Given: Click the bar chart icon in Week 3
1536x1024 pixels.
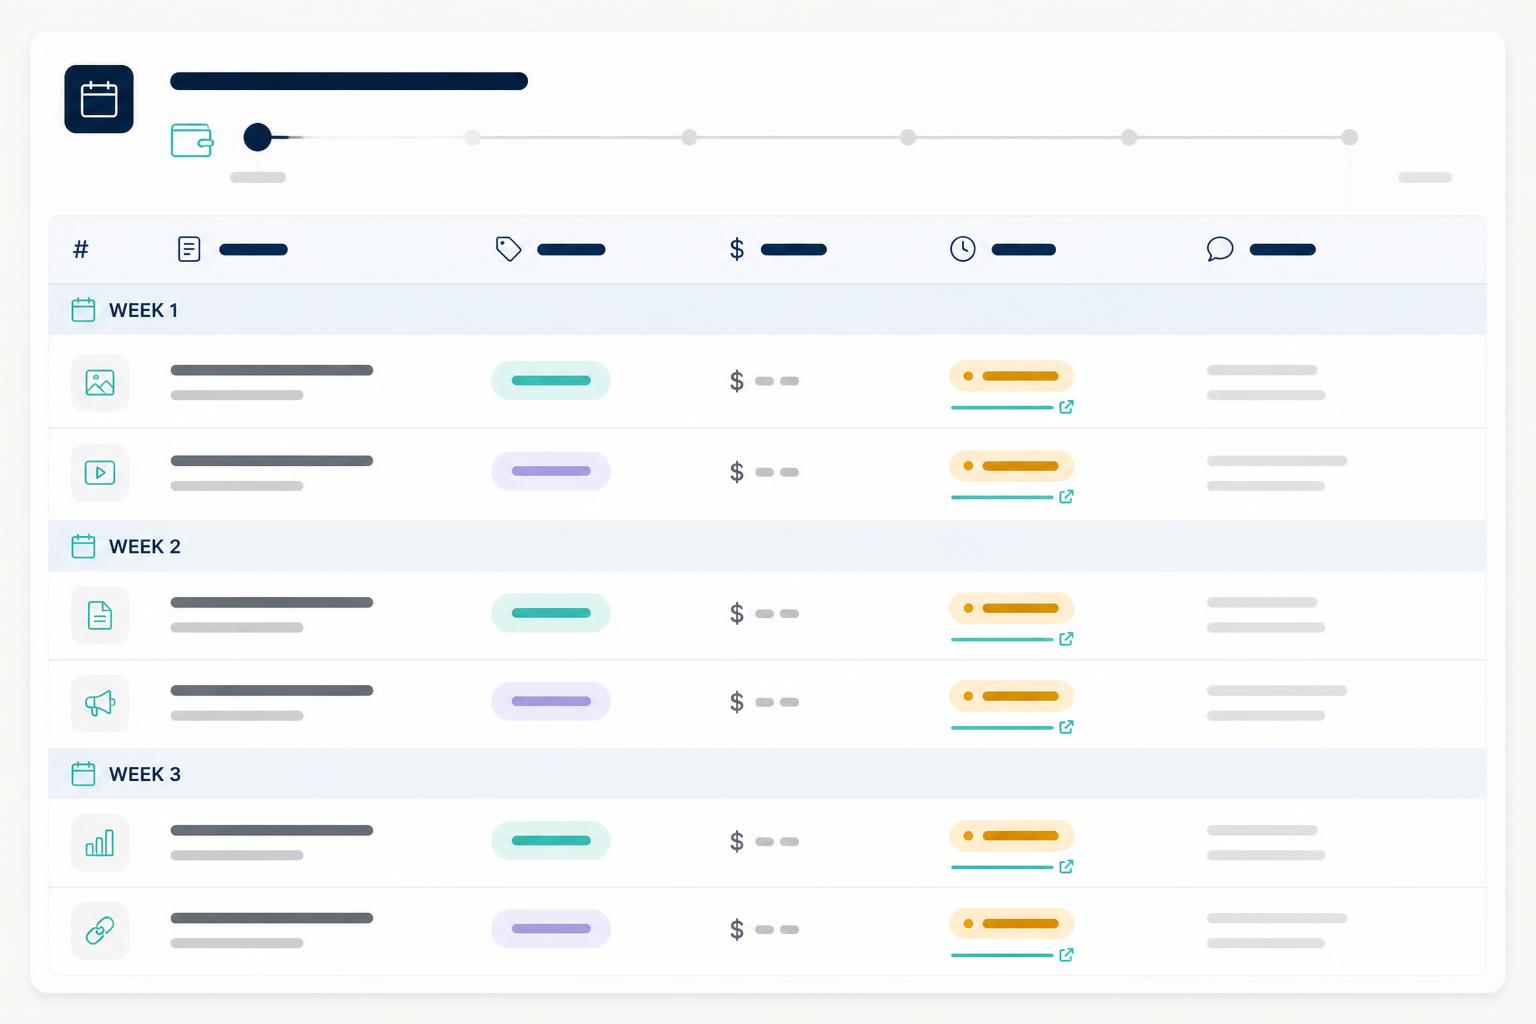Looking at the screenshot, I should (100, 843).
